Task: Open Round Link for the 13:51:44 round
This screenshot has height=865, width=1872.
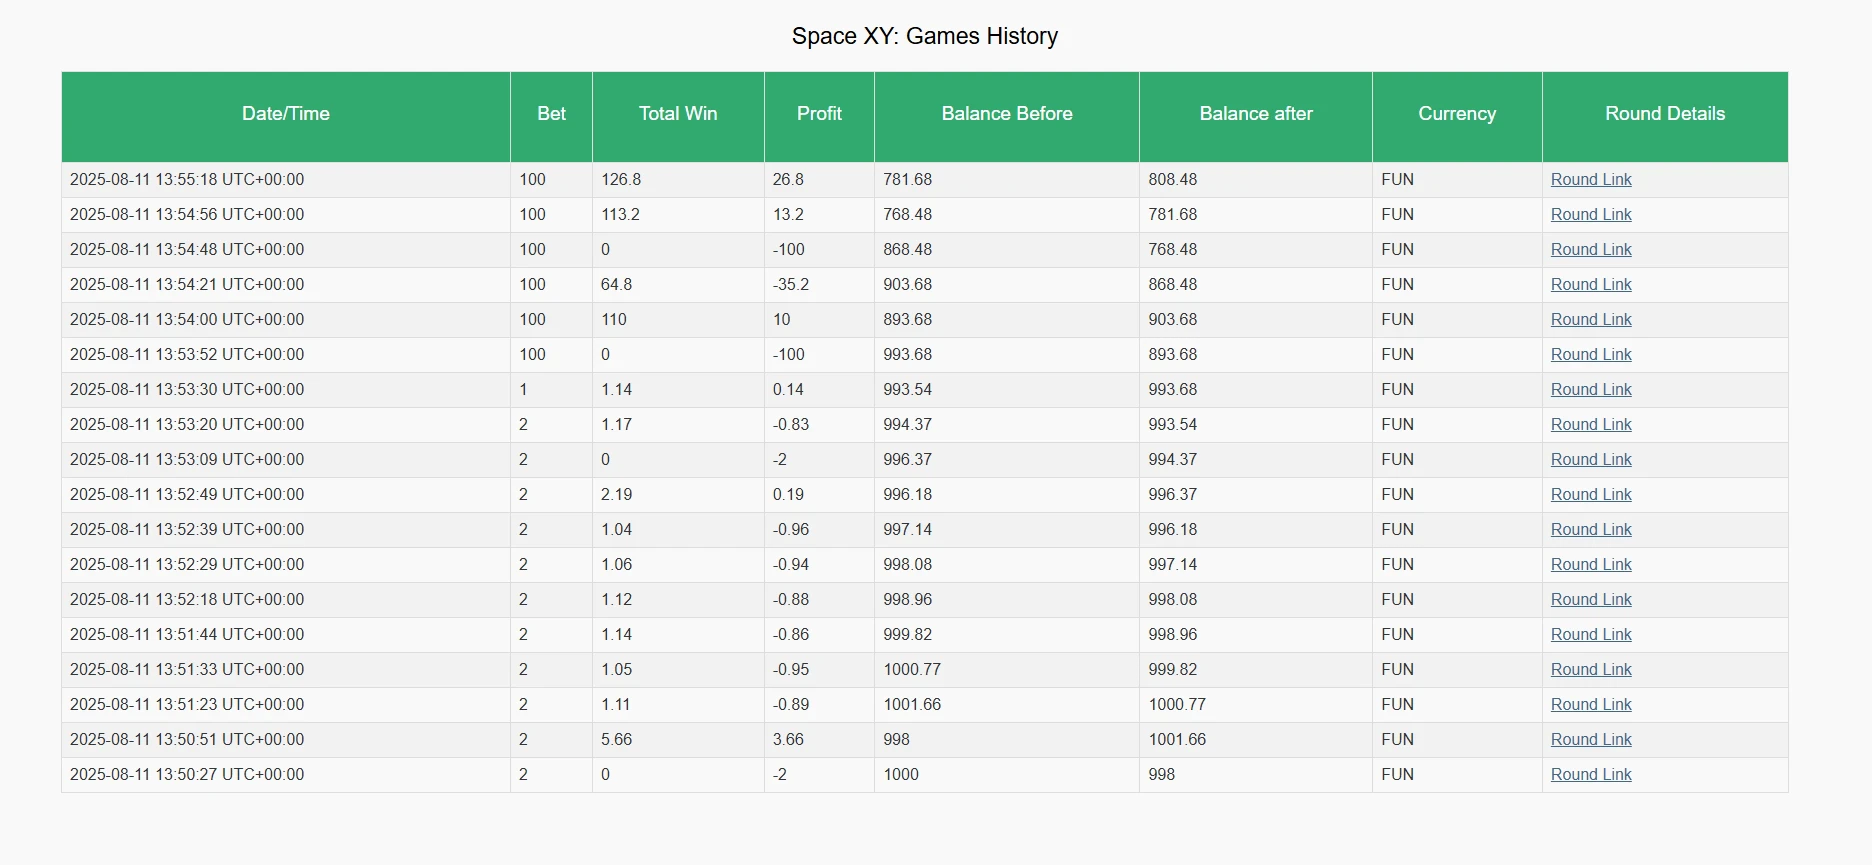Action: (x=1591, y=635)
